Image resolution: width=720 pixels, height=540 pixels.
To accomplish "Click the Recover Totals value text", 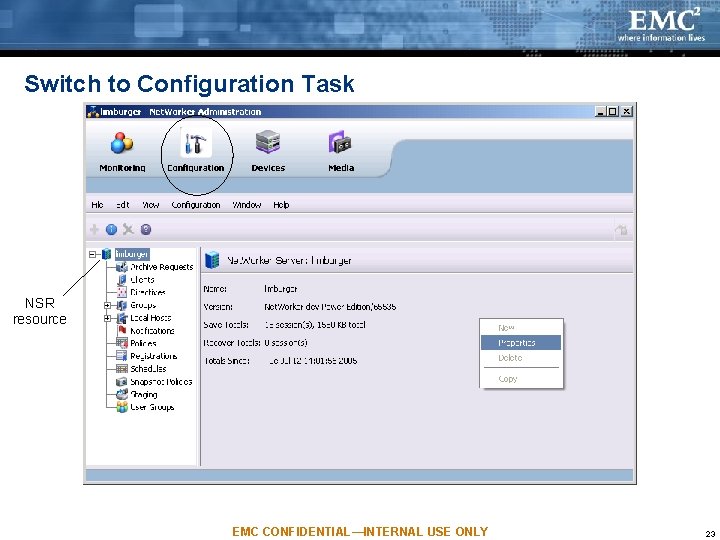I will click(286, 343).
